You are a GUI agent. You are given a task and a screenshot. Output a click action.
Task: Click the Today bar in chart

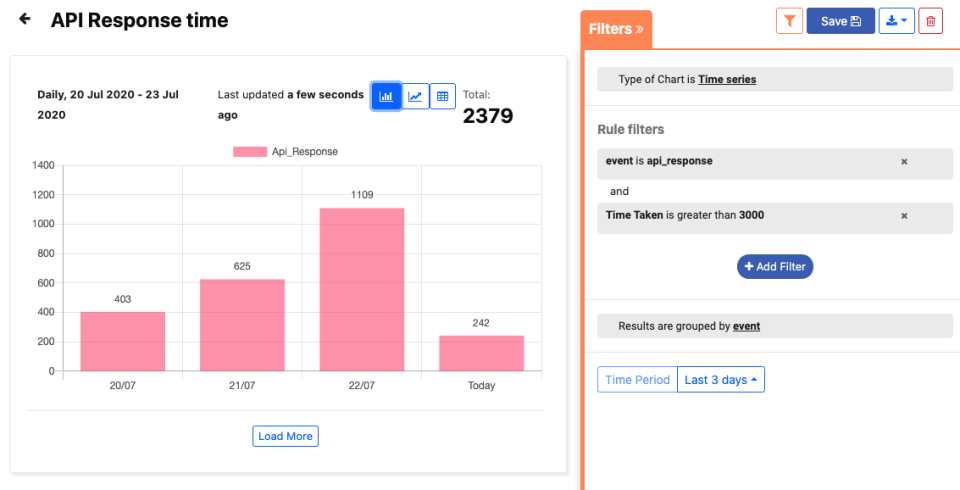pos(481,353)
